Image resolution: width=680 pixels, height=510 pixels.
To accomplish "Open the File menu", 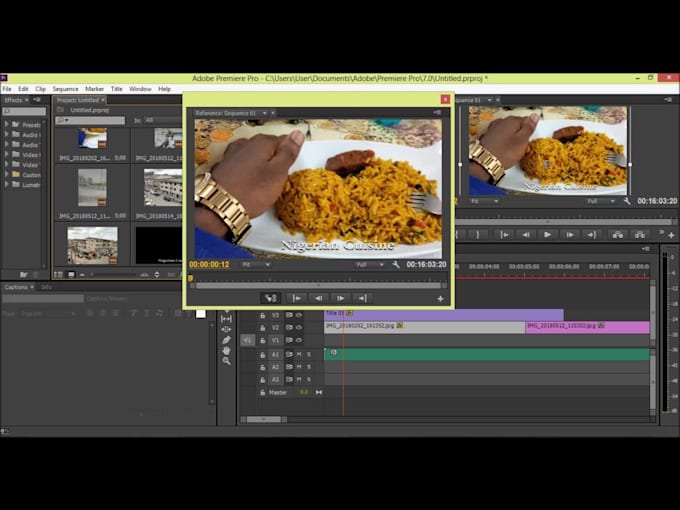I will 7,89.
